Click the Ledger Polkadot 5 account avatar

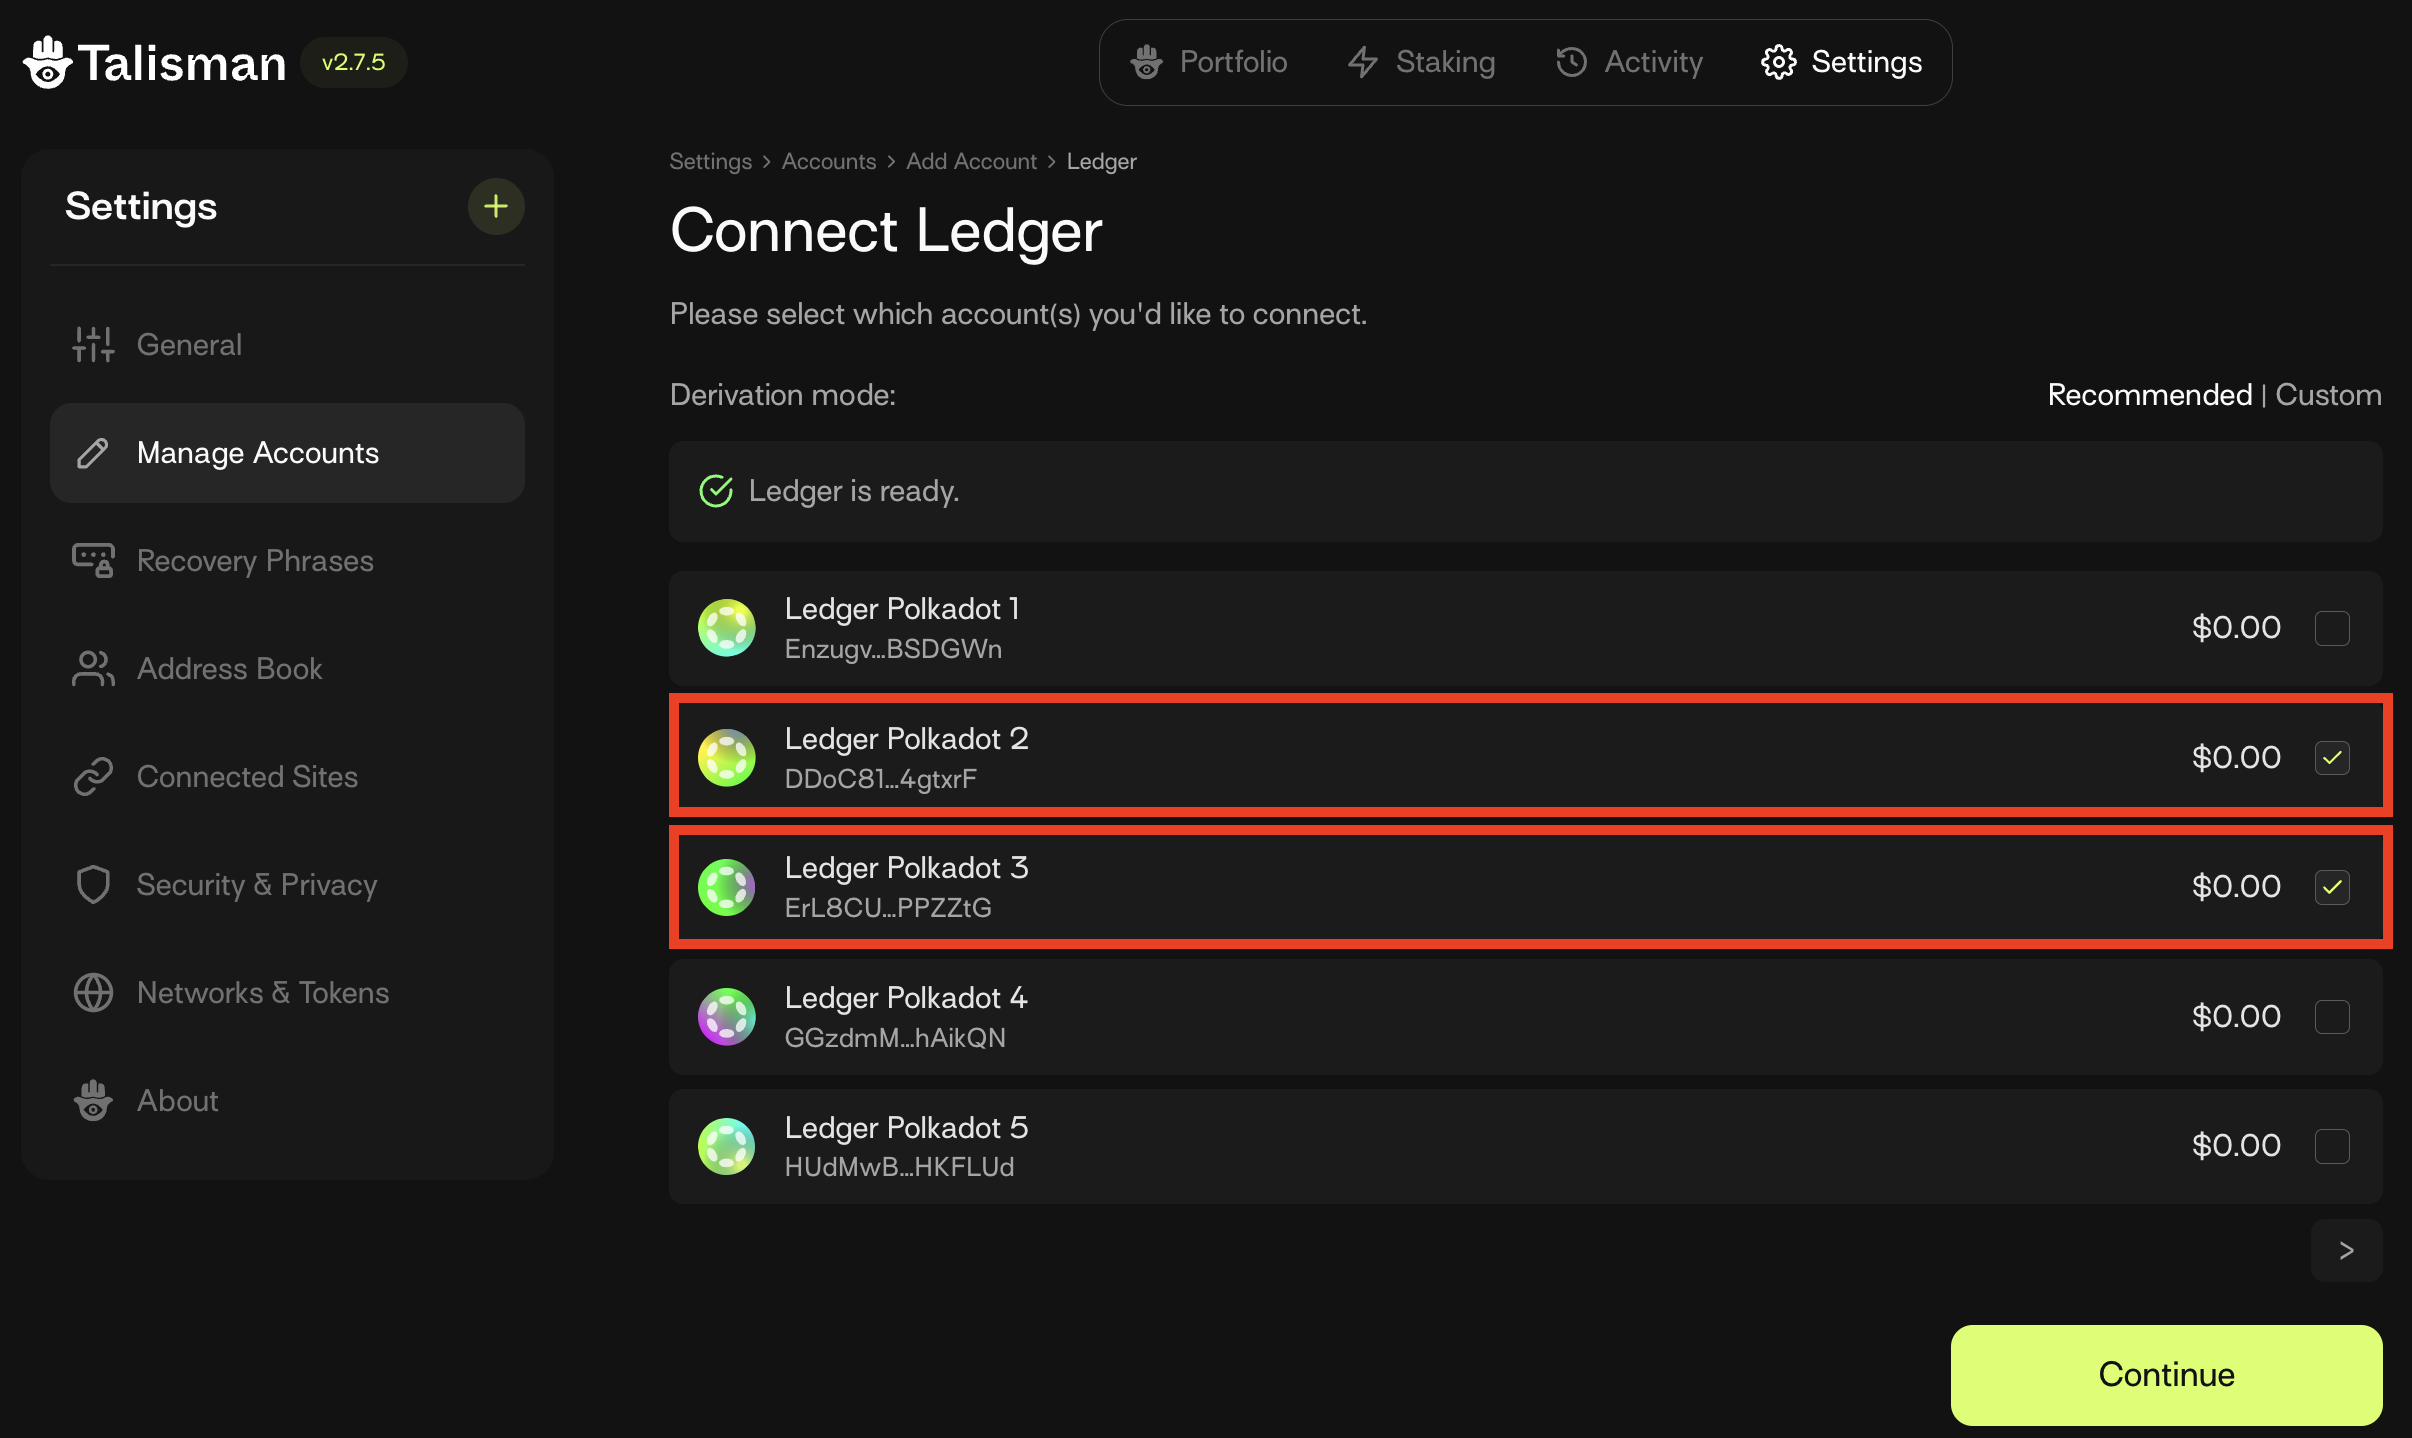[x=726, y=1146]
